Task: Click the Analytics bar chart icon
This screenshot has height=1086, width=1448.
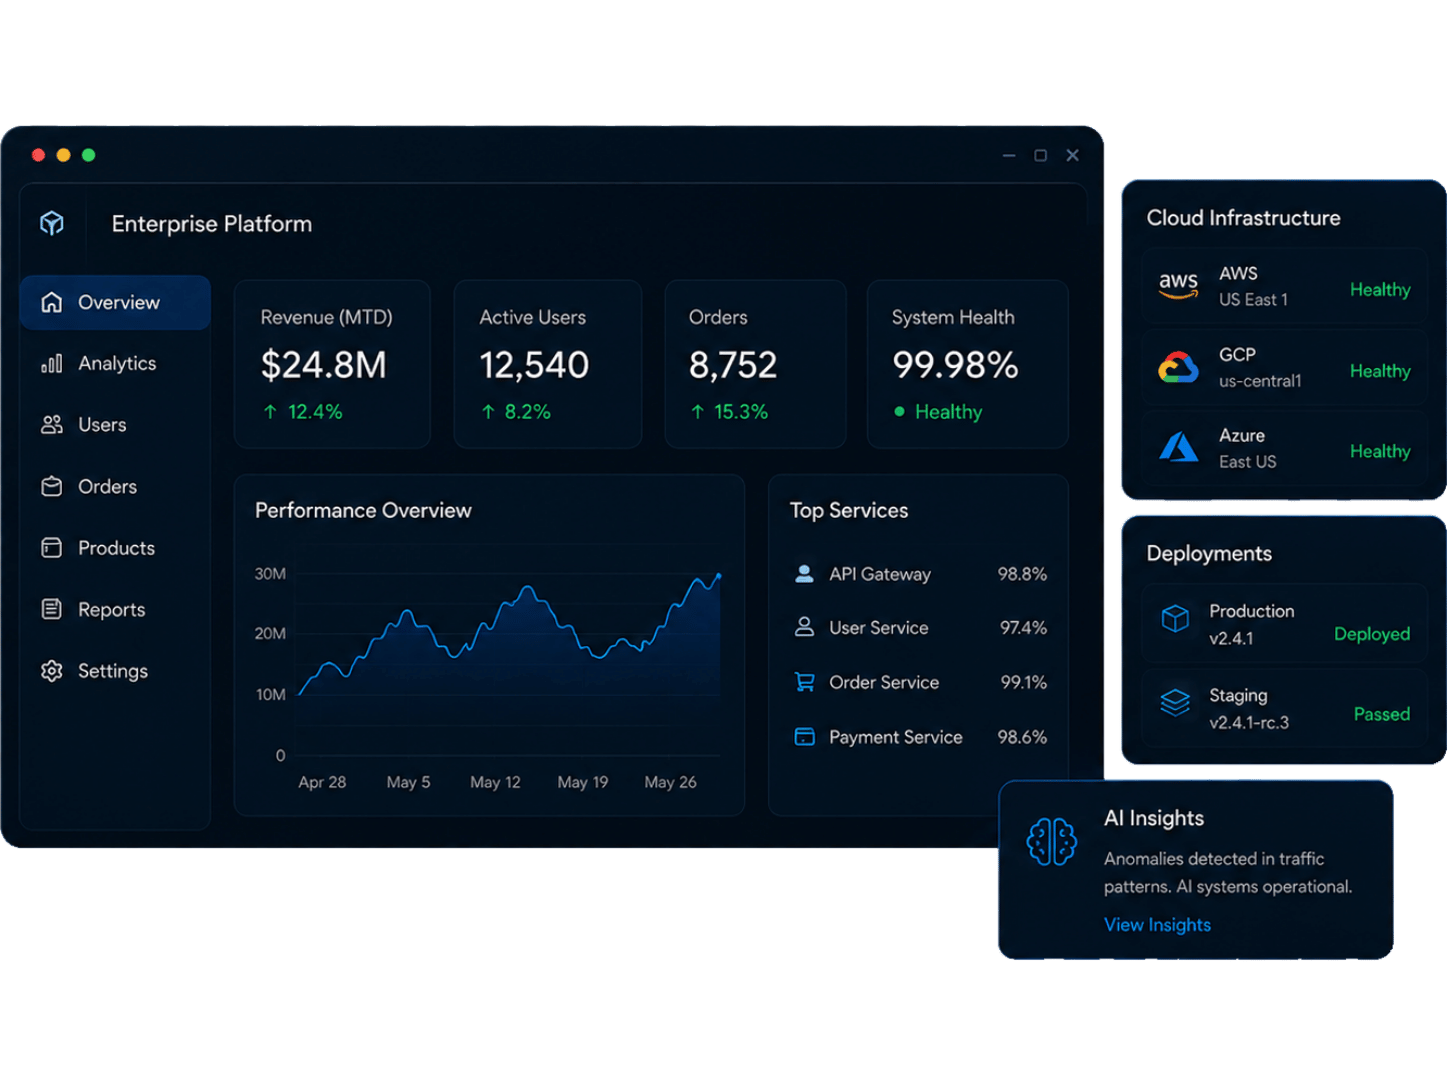Action: (x=52, y=363)
